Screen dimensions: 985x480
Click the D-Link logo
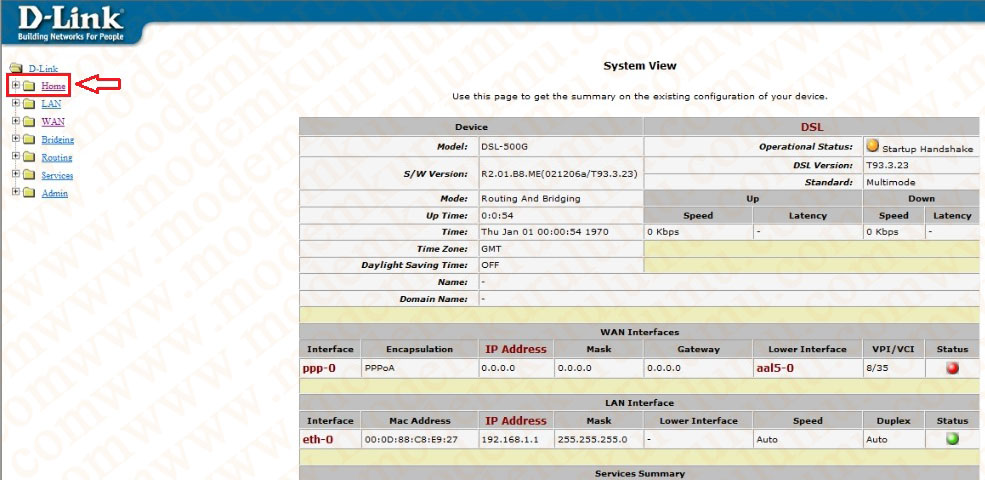70,23
